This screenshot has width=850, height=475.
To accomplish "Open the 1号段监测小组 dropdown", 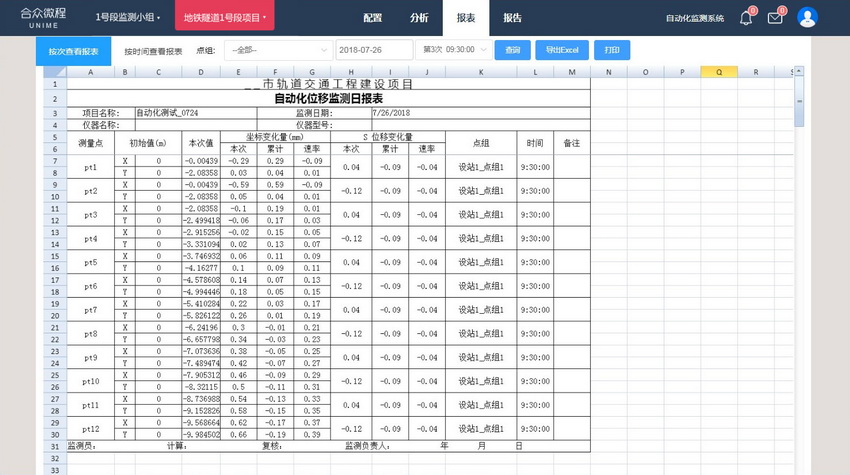I will 127,18.
